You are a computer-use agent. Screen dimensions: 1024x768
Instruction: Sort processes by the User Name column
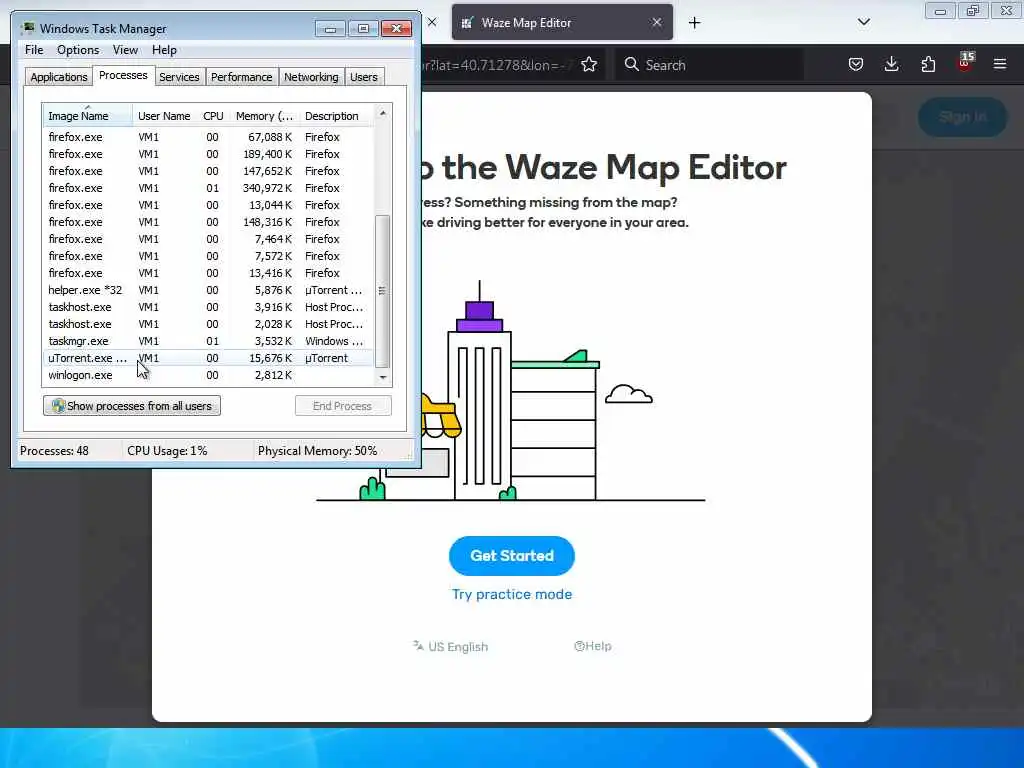[164, 116]
